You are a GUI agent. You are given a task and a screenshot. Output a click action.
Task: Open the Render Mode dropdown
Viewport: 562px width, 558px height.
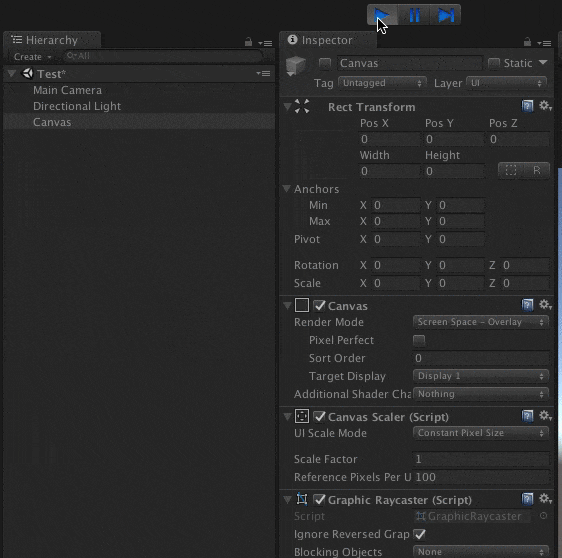tap(481, 322)
